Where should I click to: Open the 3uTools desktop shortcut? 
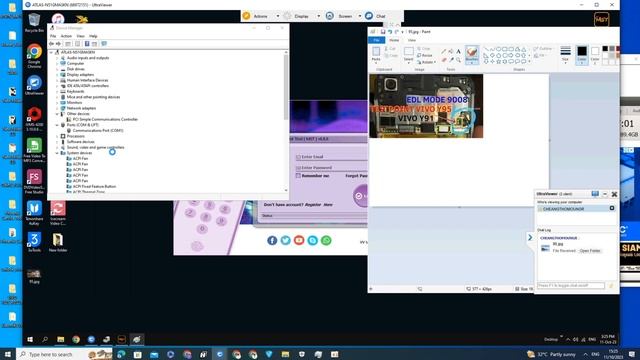[34, 242]
